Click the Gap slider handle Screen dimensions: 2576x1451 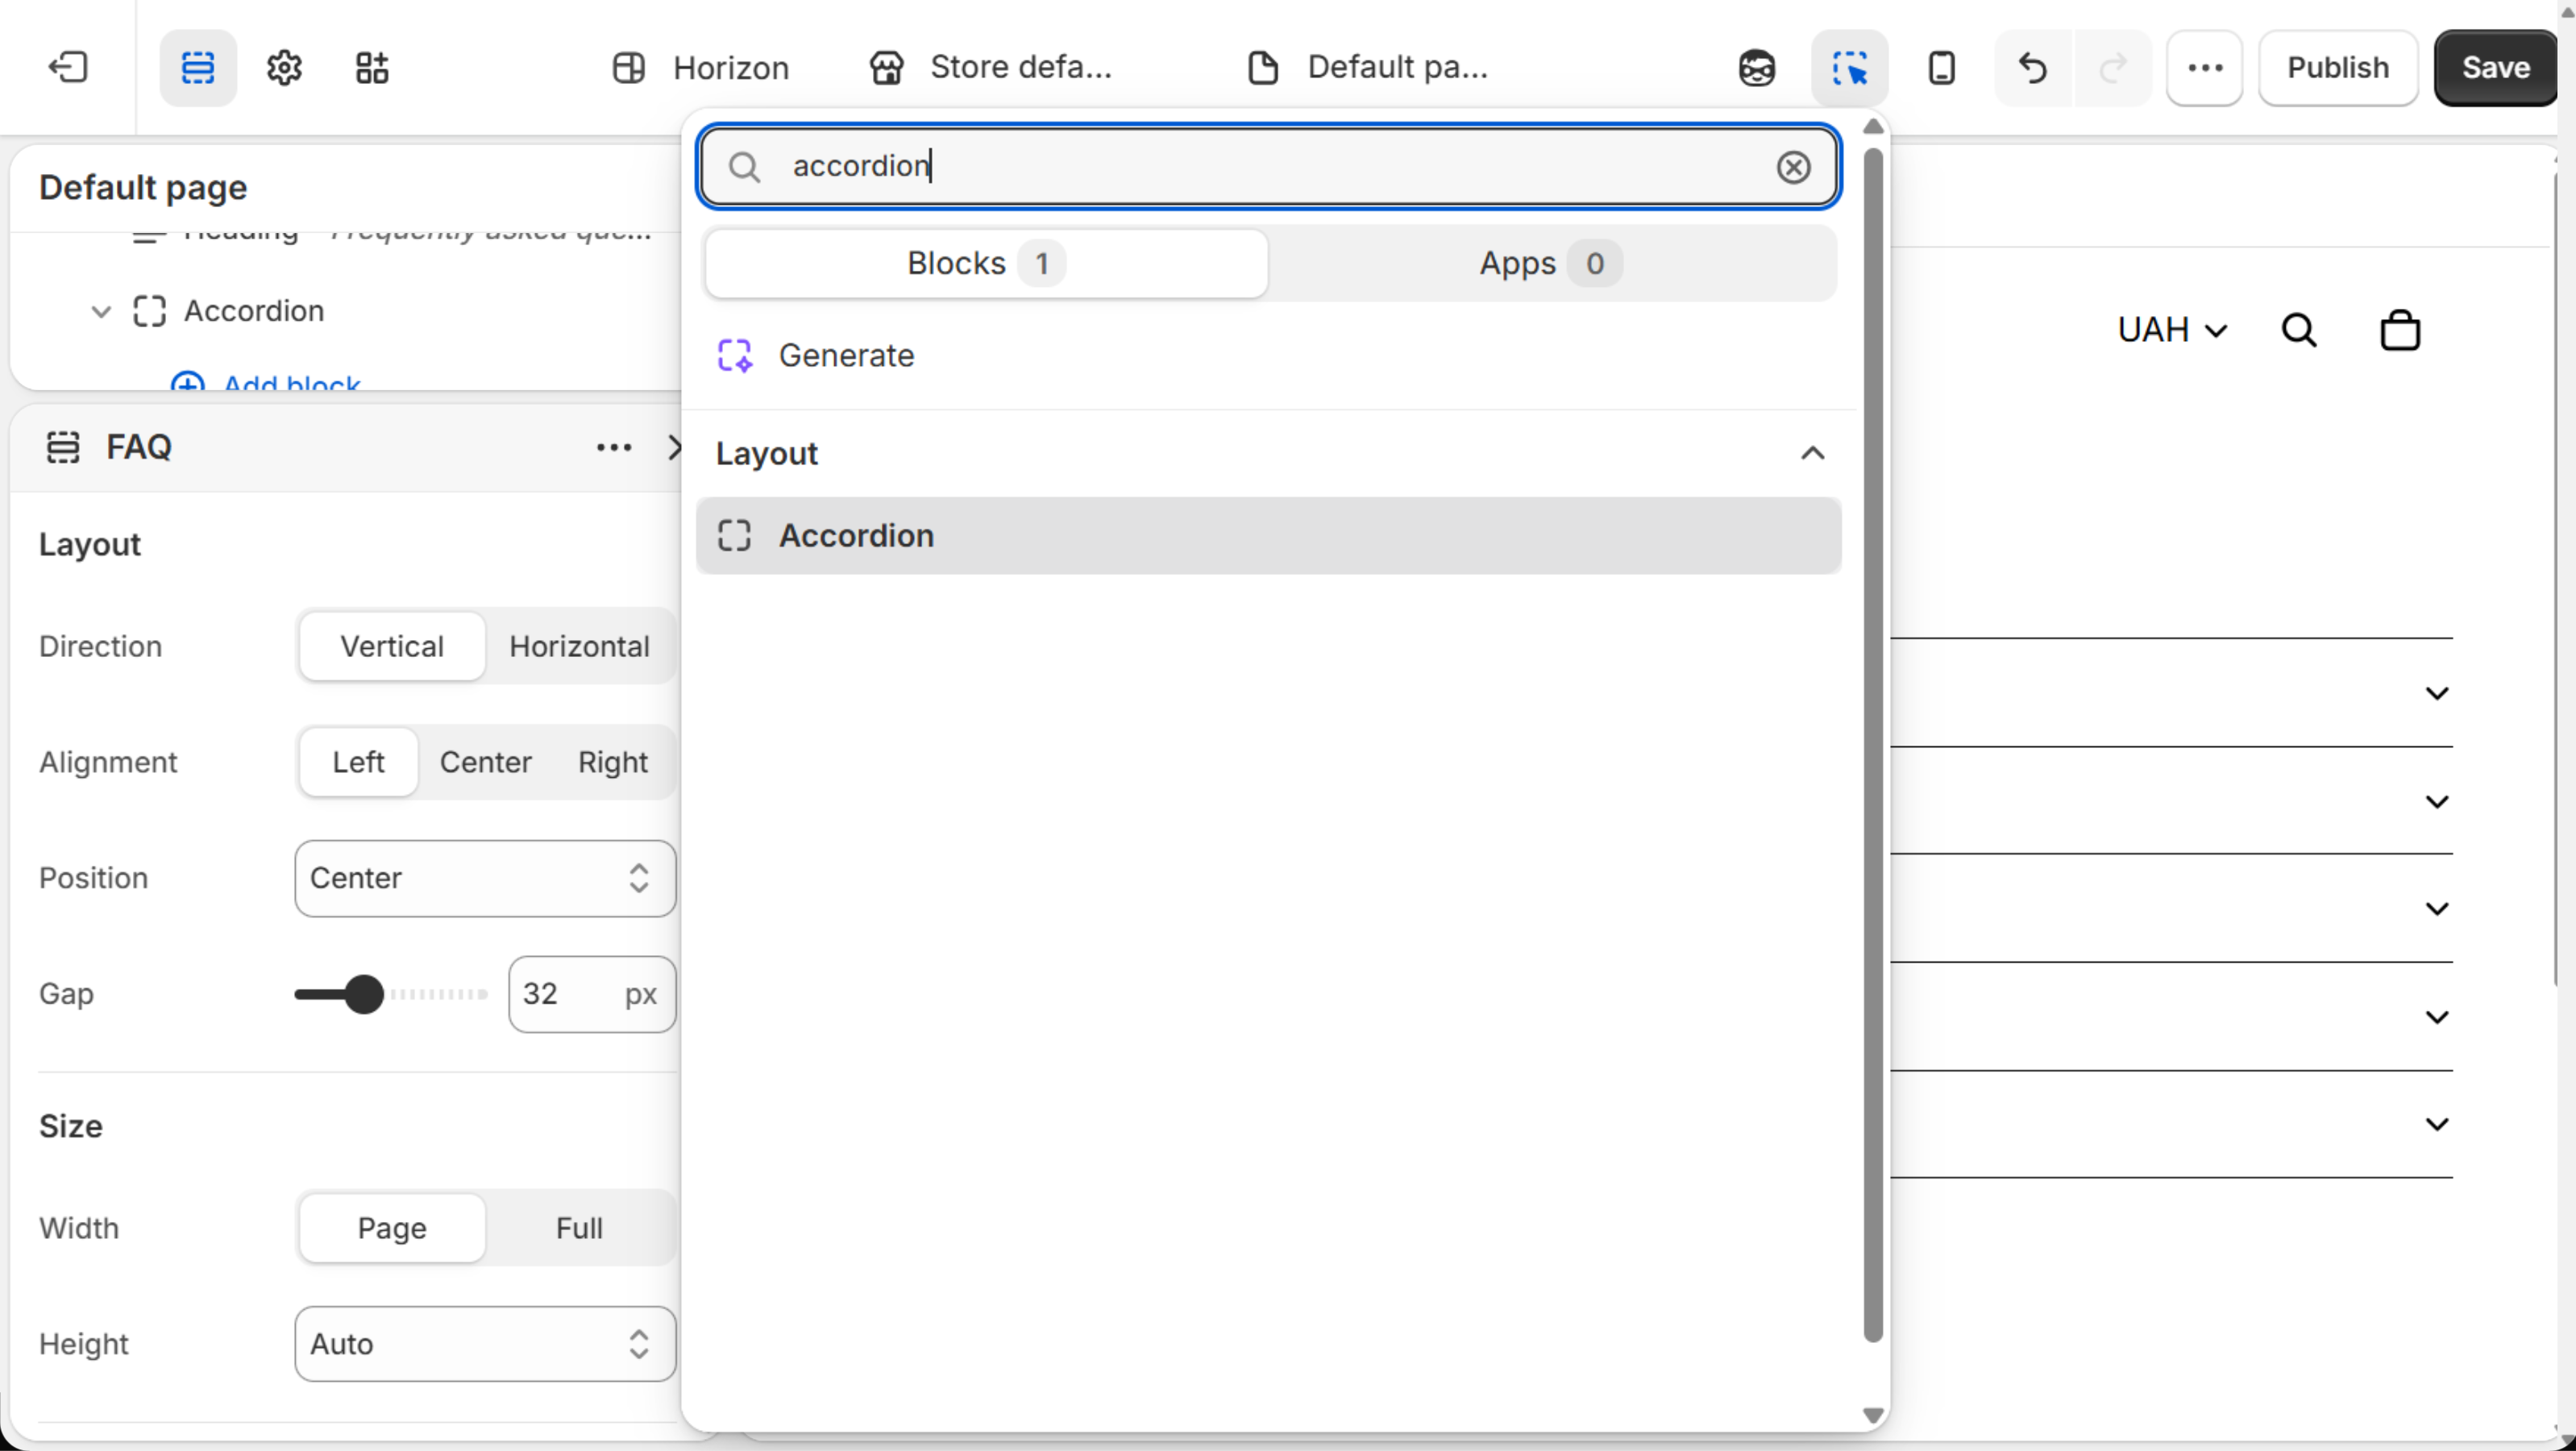pyautogui.click(x=364, y=994)
